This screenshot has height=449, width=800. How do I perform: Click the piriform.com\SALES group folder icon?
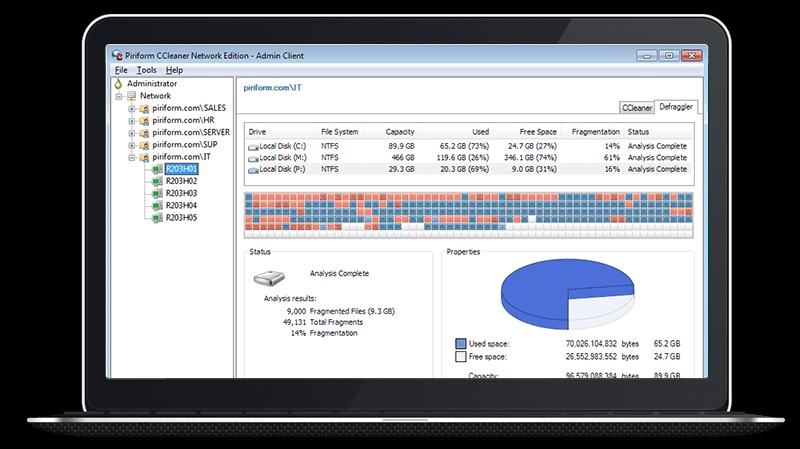click(144, 108)
